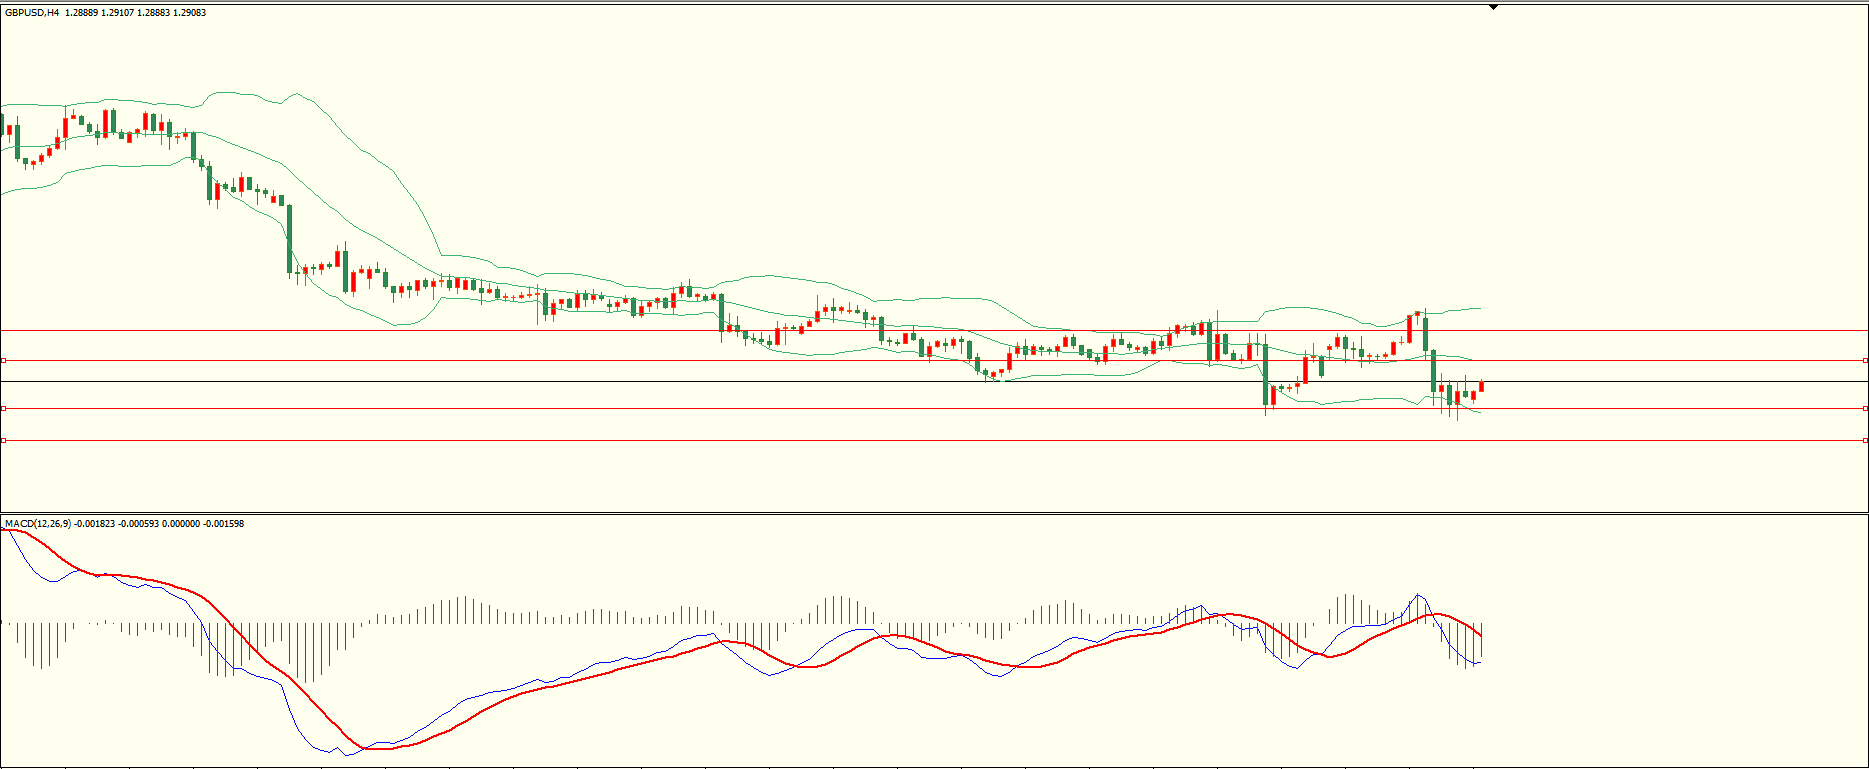Click right handle of red line above black line

(1865, 360)
